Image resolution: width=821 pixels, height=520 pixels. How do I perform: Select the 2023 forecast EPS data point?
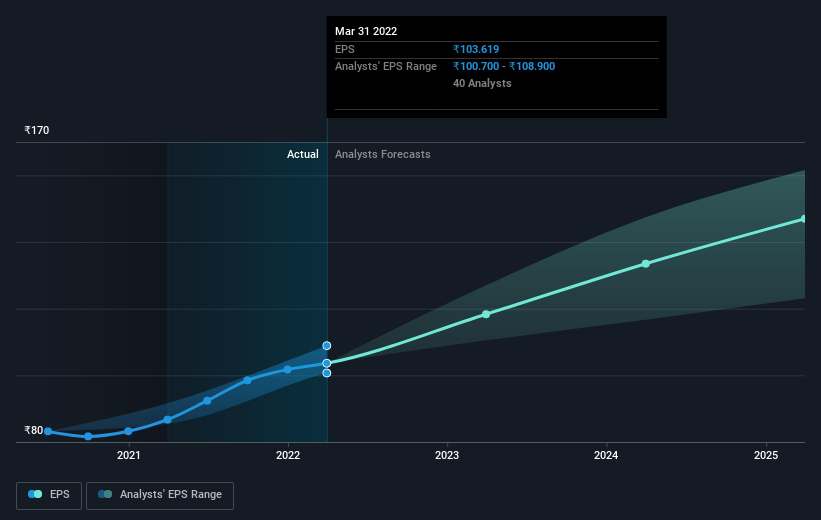[486, 314]
